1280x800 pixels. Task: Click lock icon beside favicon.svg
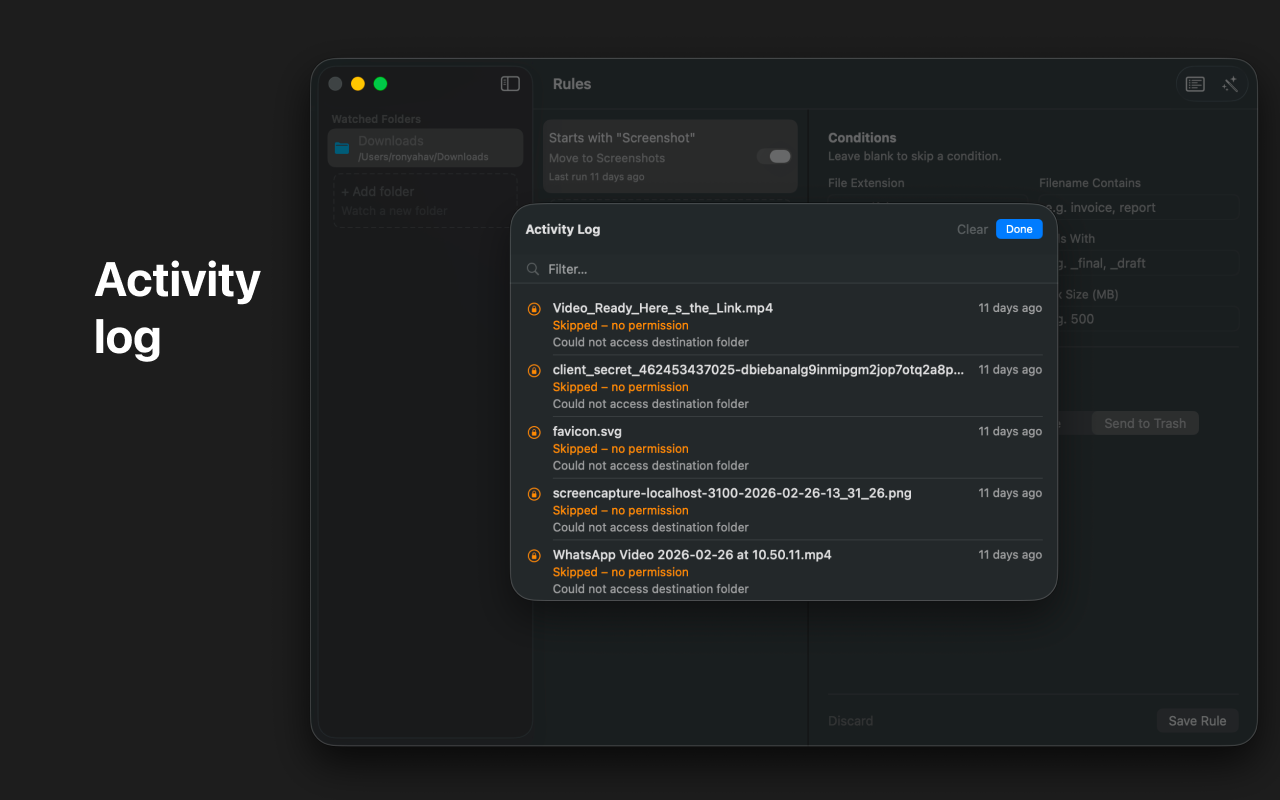pyautogui.click(x=534, y=432)
